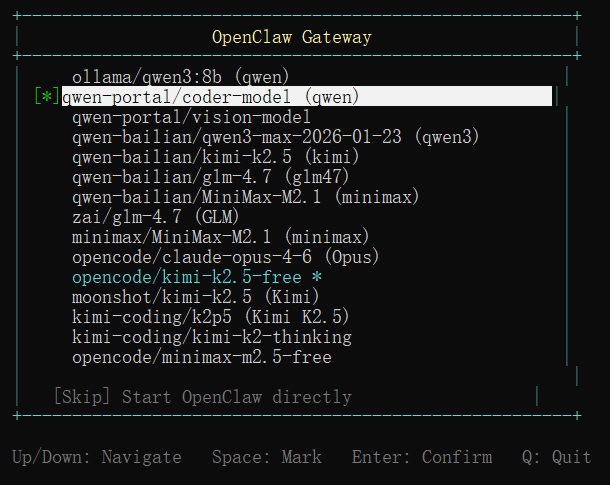Image resolution: width=610 pixels, height=485 pixels.
Task: Select qwen-bailian/kimi-k2.5 (kimi) row
Action: [216, 157]
